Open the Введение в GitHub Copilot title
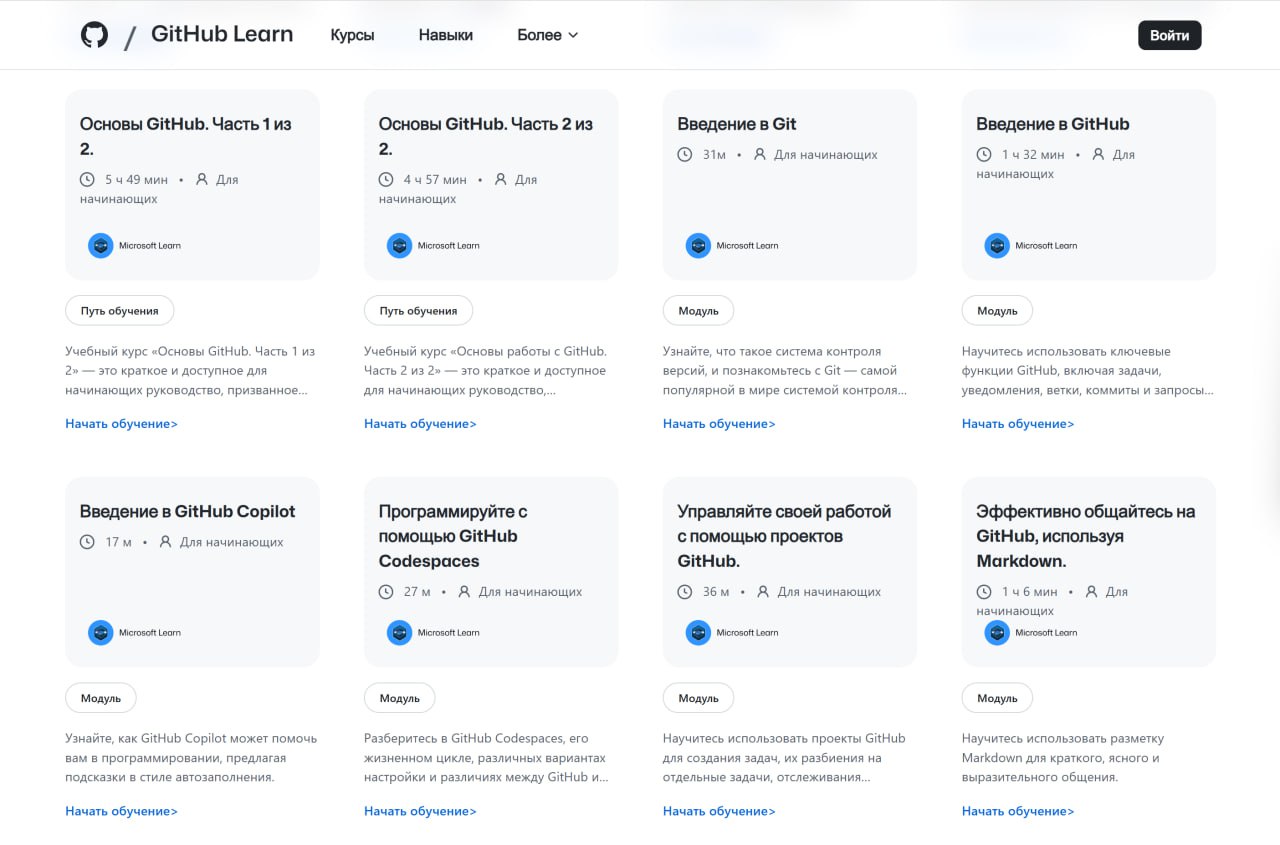The image size is (1280, 845). [188, 511]
